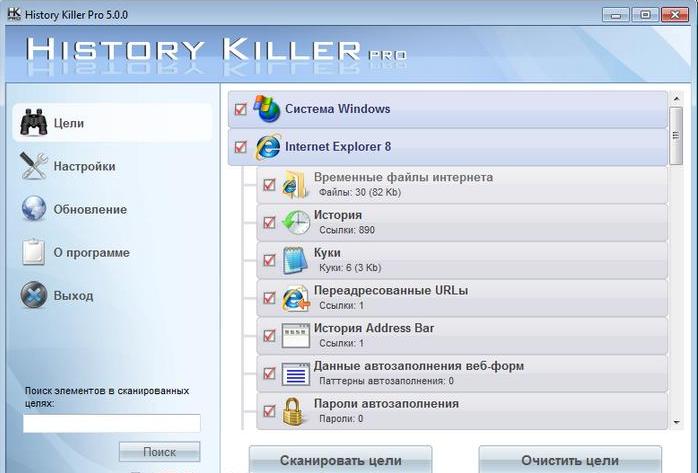Click the window icon of История Address Bar
698x473 pixels.
[x=296, y=336]
